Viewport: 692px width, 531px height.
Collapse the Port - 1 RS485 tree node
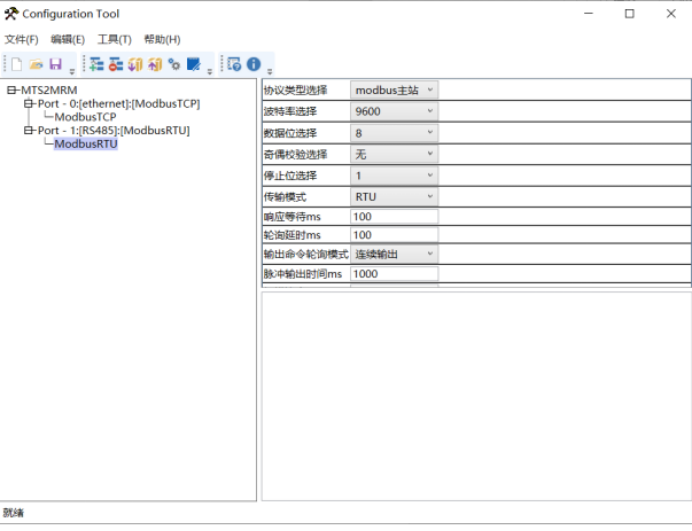point(28,131)
